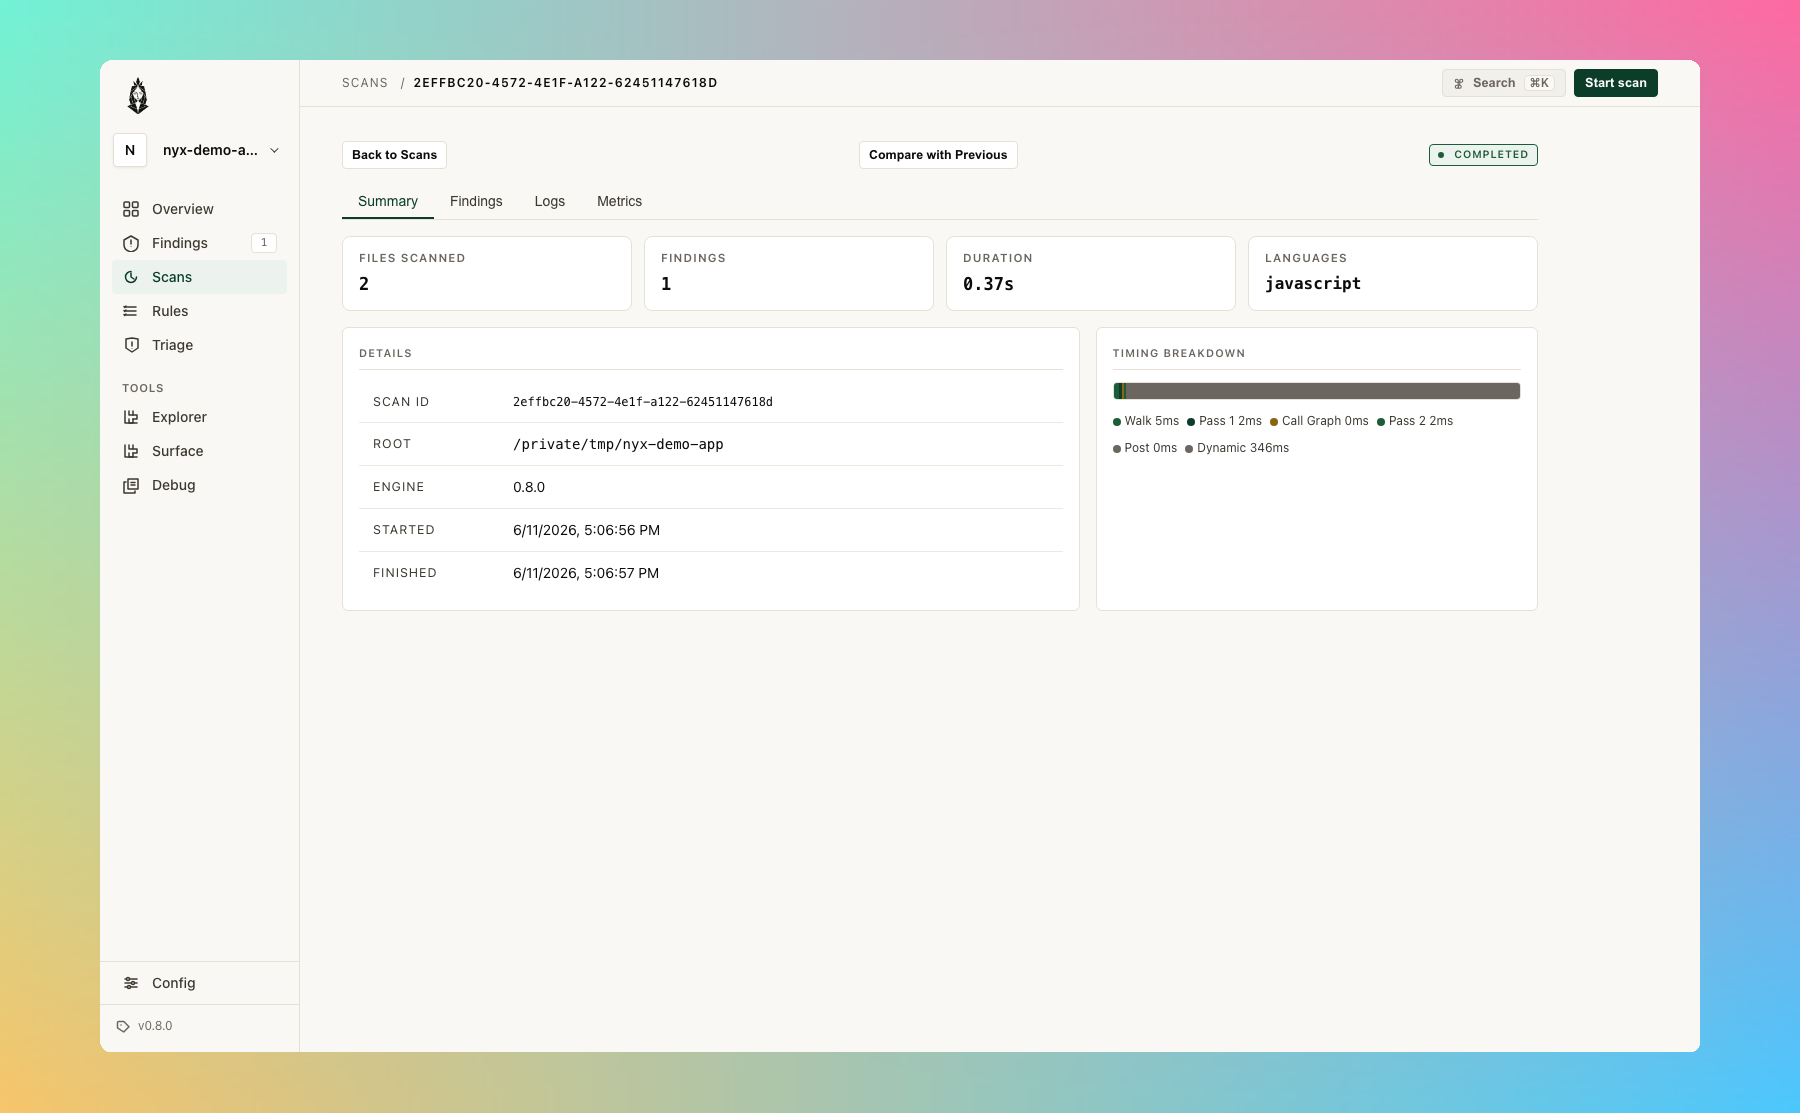Open Debug tool icon
Viewport: 1800px width, 1113px height.
click(131, 485)
